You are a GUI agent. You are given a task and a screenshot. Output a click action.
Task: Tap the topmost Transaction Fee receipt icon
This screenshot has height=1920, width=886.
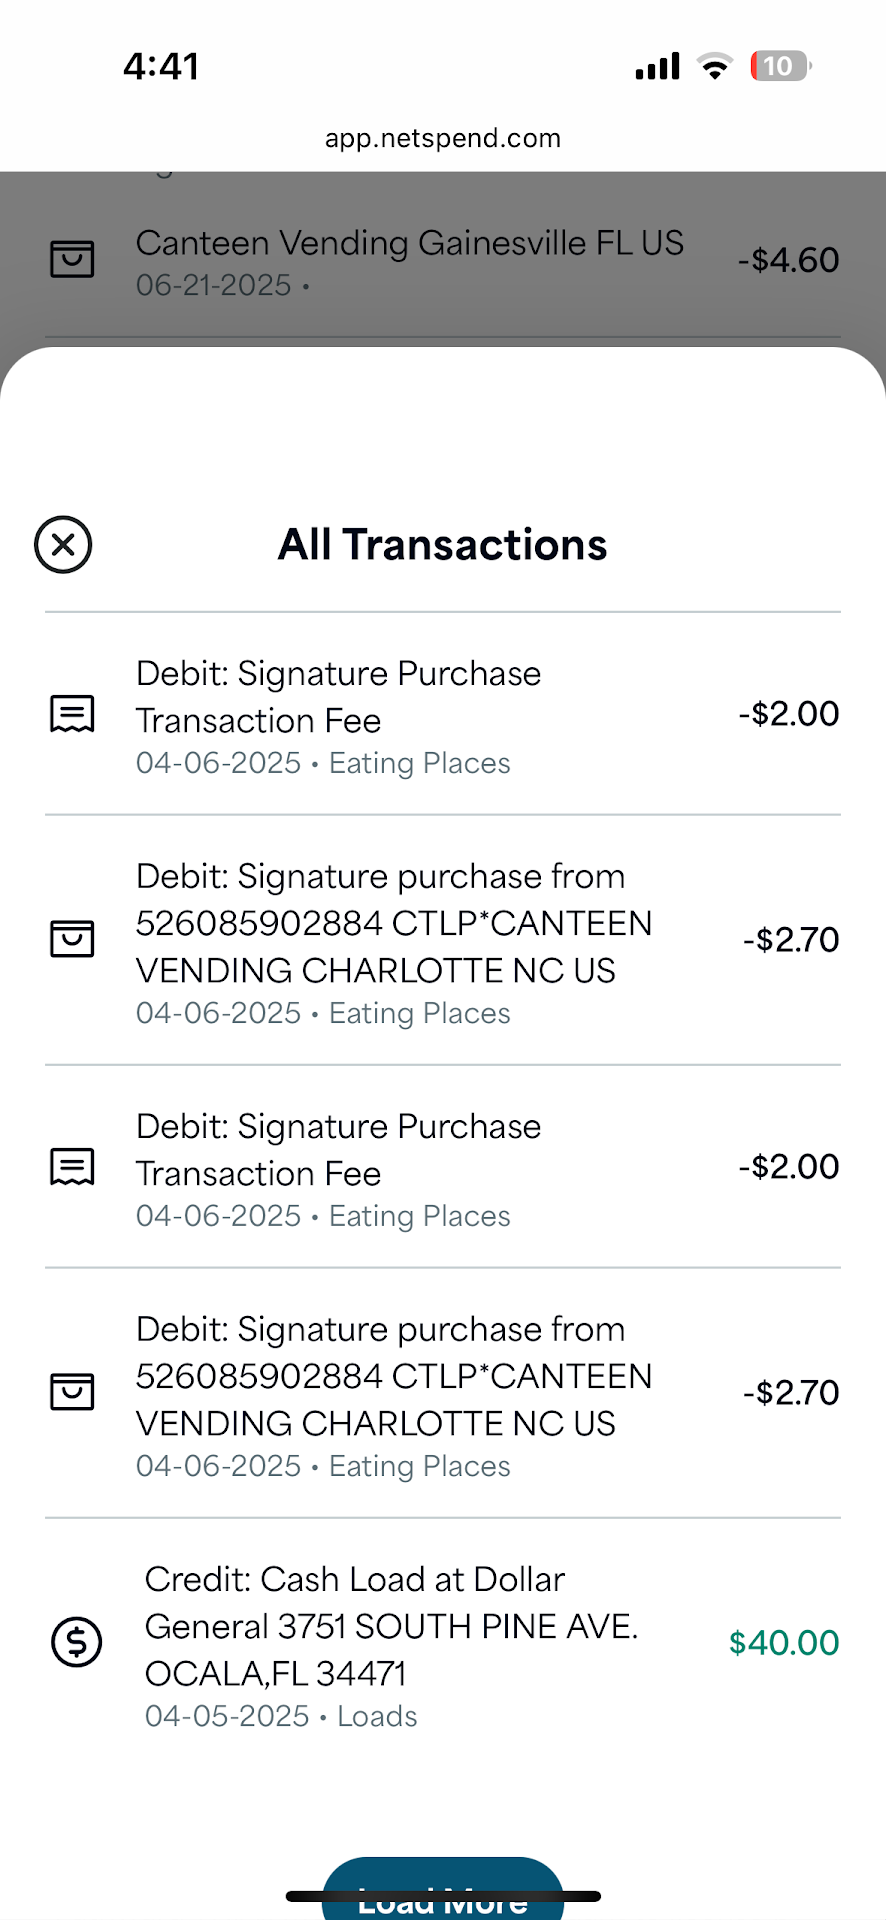pyautogui.click(x=72, y=714)
